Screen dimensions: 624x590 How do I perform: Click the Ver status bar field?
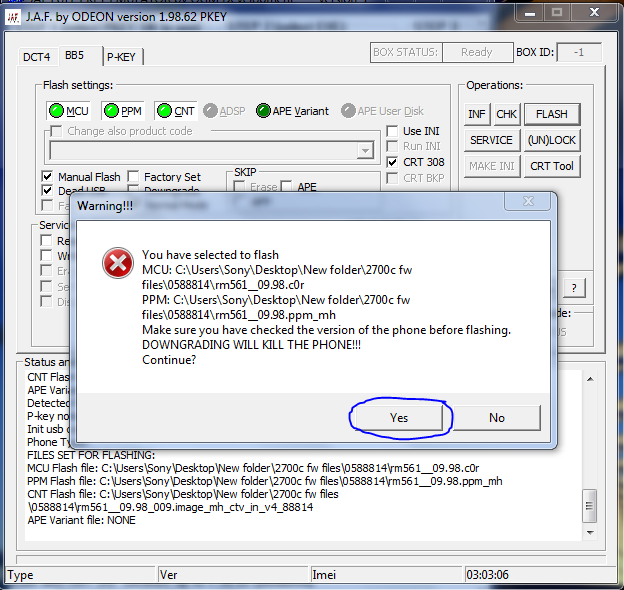click(x=233, y=574)
